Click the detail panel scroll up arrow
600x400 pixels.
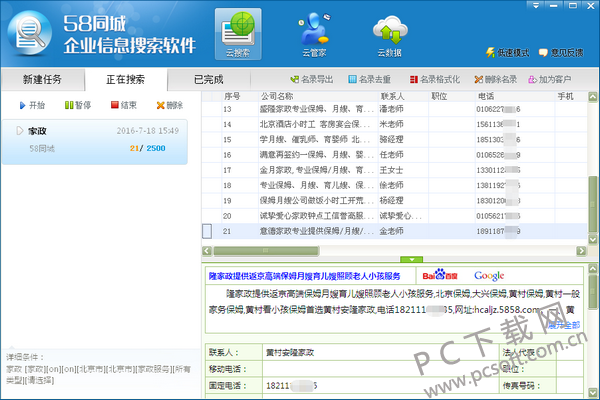tap(593, 268)
